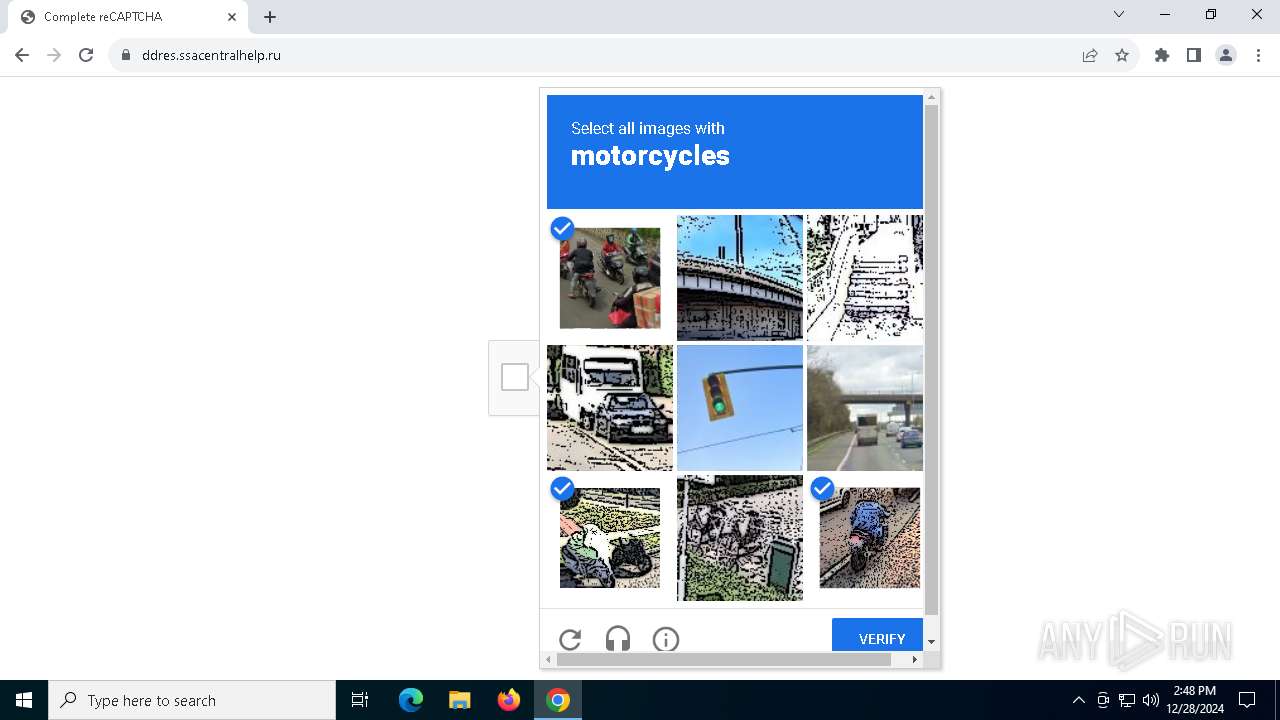This screenshot has height=720, width=1280.
Task: Close the Complete reCAPTCHA tab
Action: [232, 17]
